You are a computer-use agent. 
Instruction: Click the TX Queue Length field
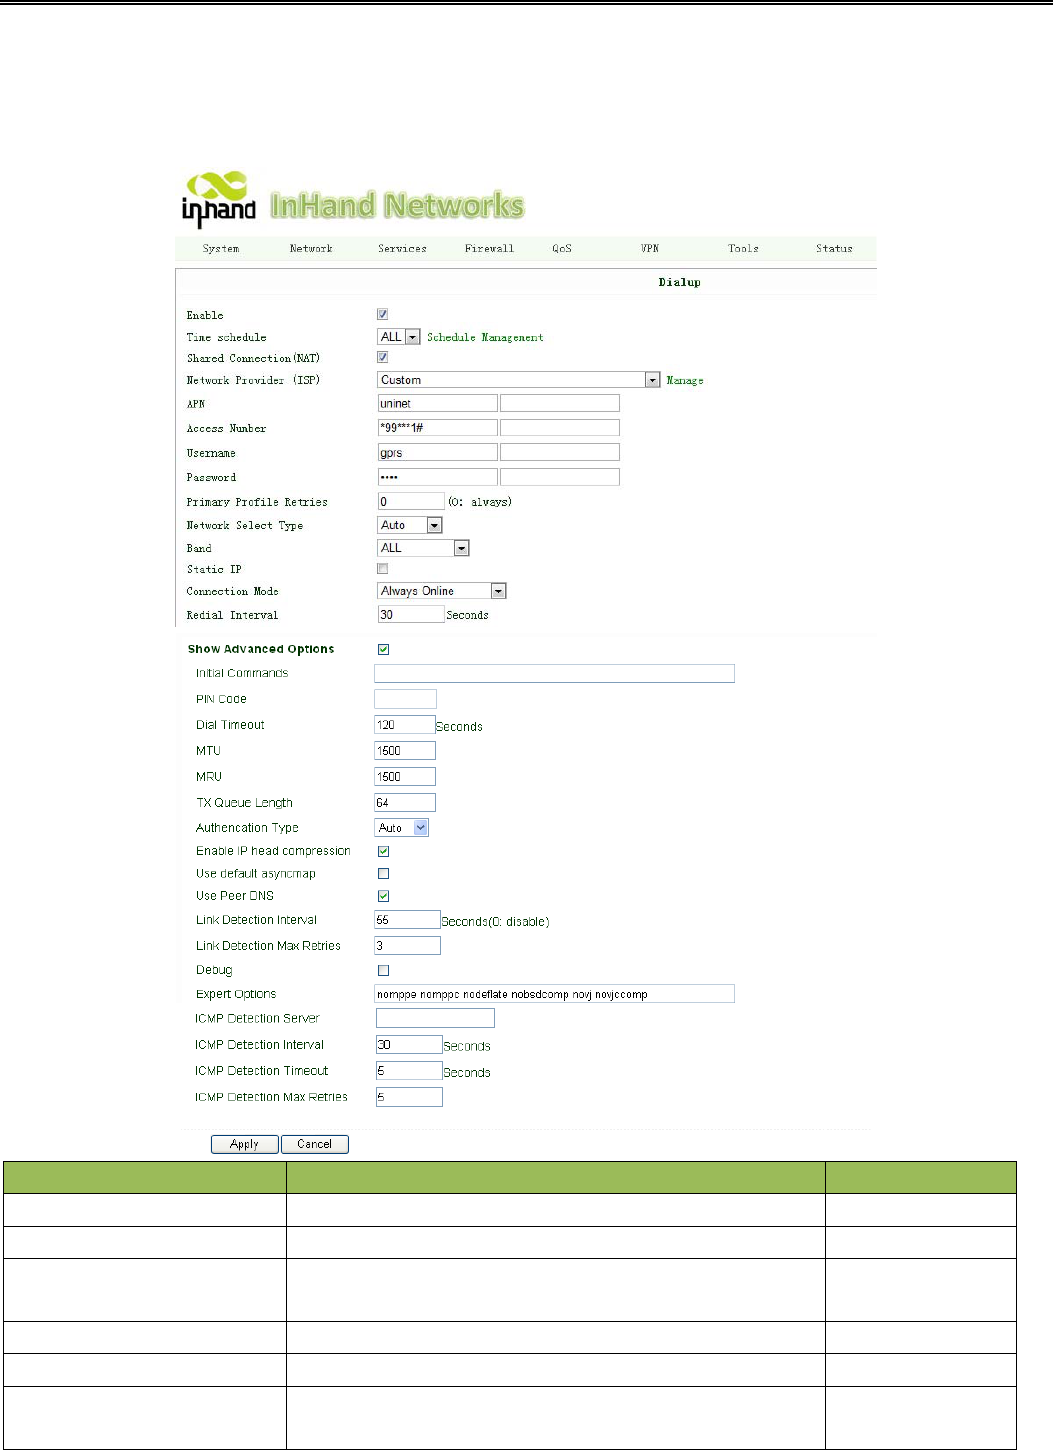(x=405, y=803)
